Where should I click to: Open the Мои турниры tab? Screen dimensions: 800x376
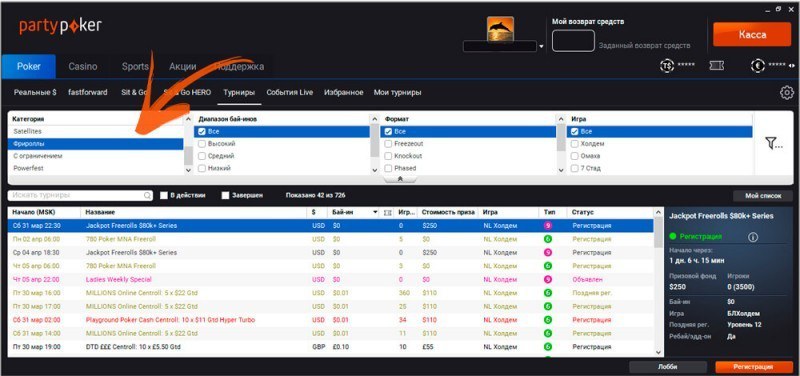[x=397, y=93]
